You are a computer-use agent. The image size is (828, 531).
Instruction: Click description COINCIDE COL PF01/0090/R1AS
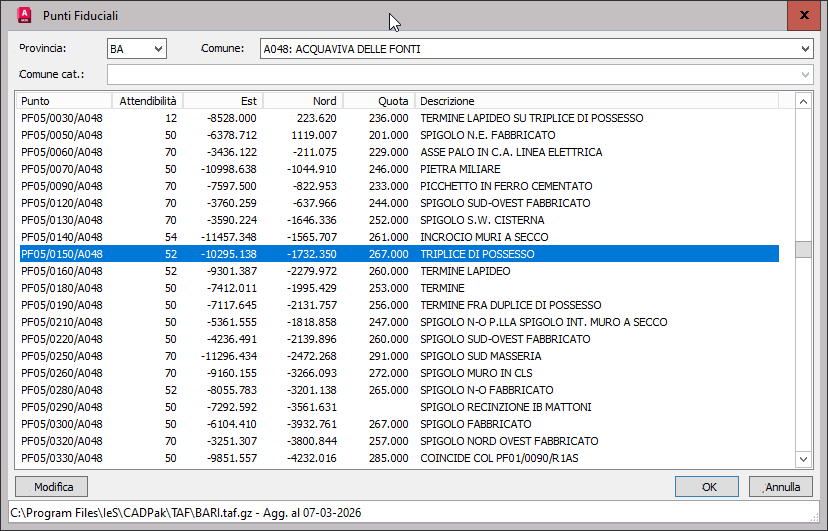click(x=499, y=458)
